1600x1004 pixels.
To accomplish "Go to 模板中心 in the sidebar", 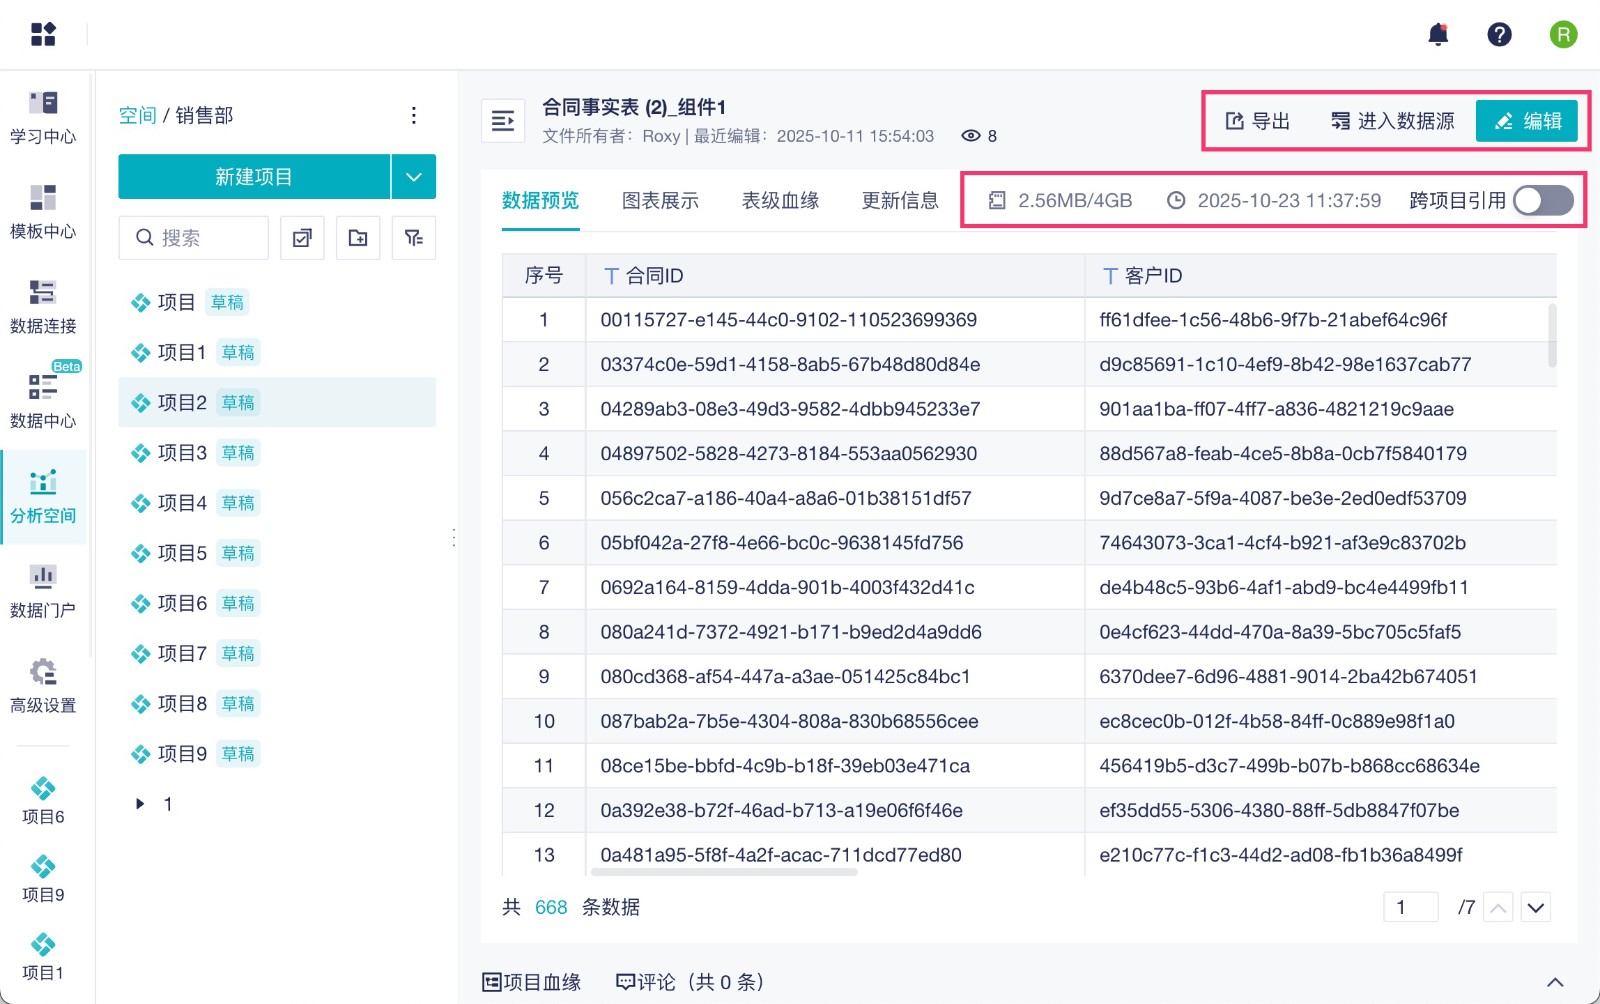I will click(43, 213).
